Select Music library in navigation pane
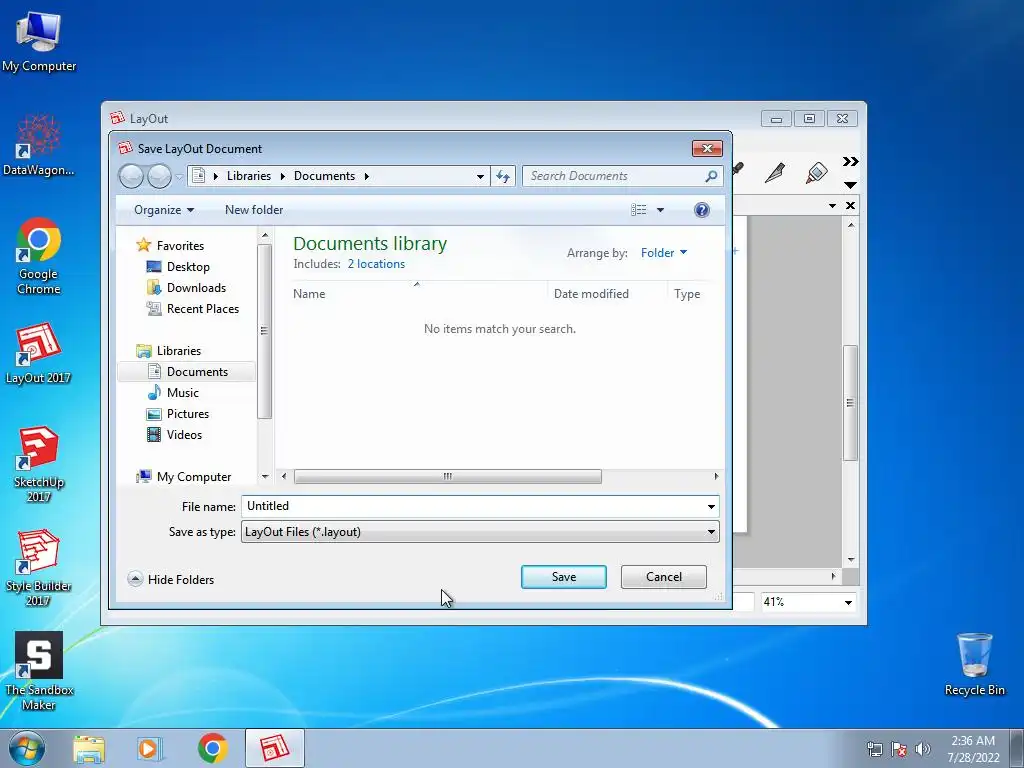The width and height of the screenshot is (1024, 768). (182, 392)
